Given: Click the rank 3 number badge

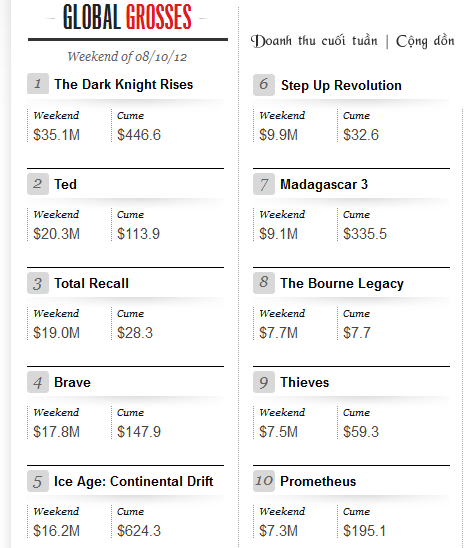Looking at the screenshot, I should click(38, 283).
